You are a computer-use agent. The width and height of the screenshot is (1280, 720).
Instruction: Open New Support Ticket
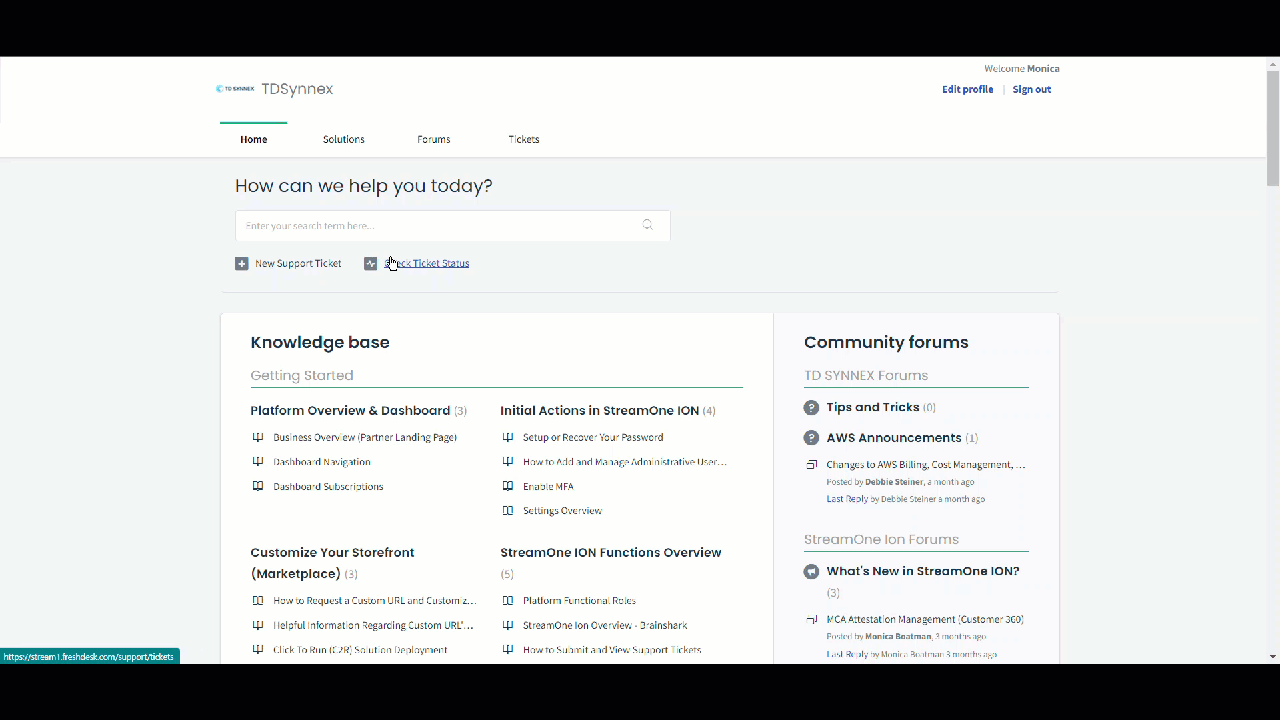coord(298,264)
